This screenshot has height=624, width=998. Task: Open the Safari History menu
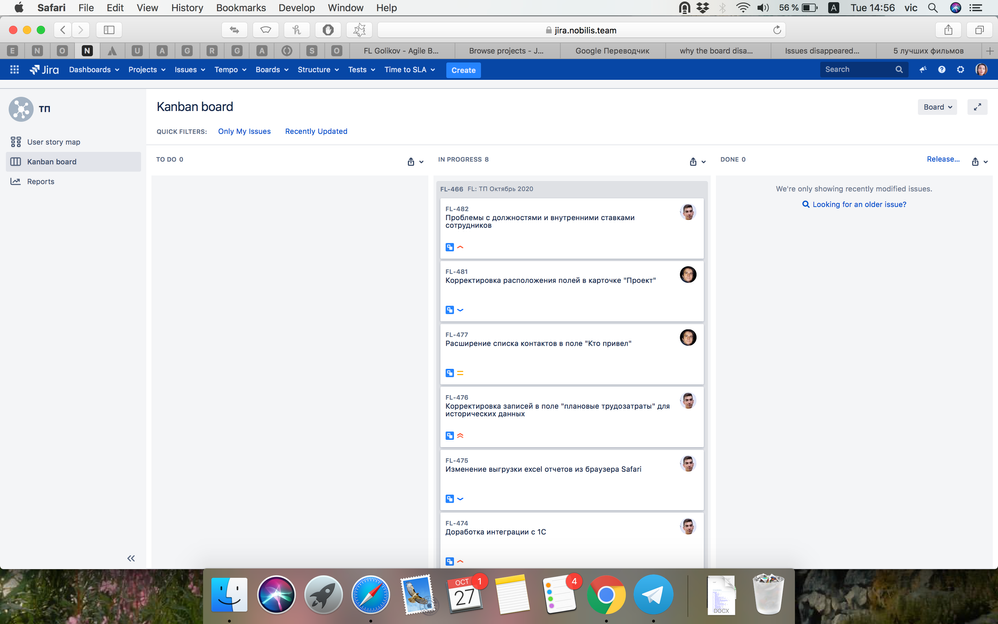coord(187,8)
